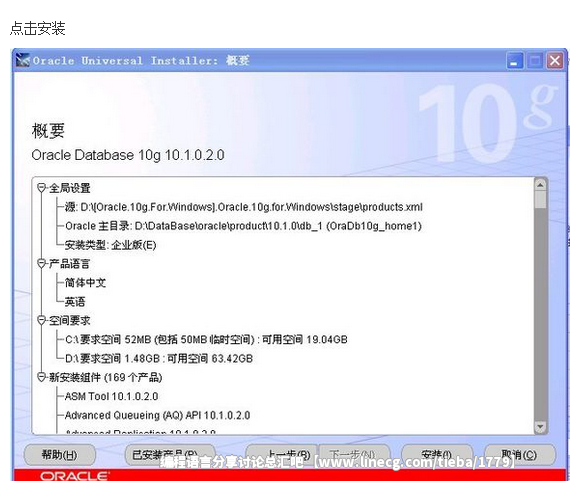Image resolution: width=575 pixels, height=481 pixels.
Task: Select the 英语 language row
Action: [x=75, y=302]
